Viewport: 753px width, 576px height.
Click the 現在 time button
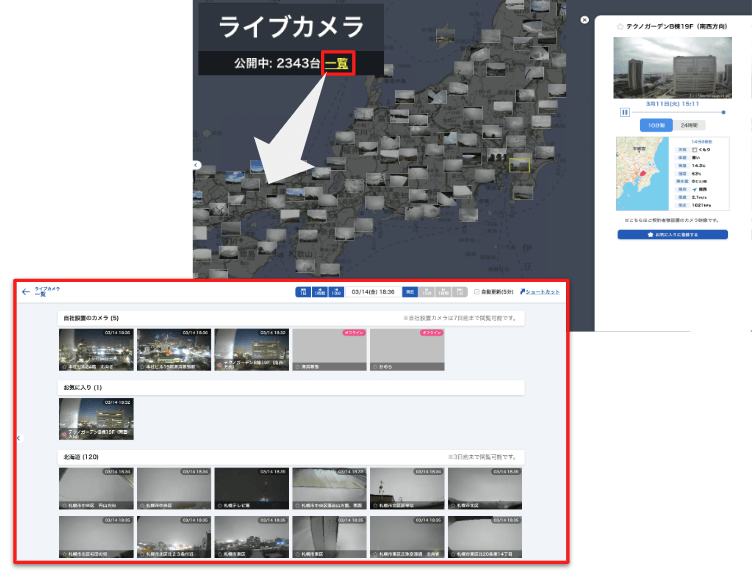tap(410, 292)
